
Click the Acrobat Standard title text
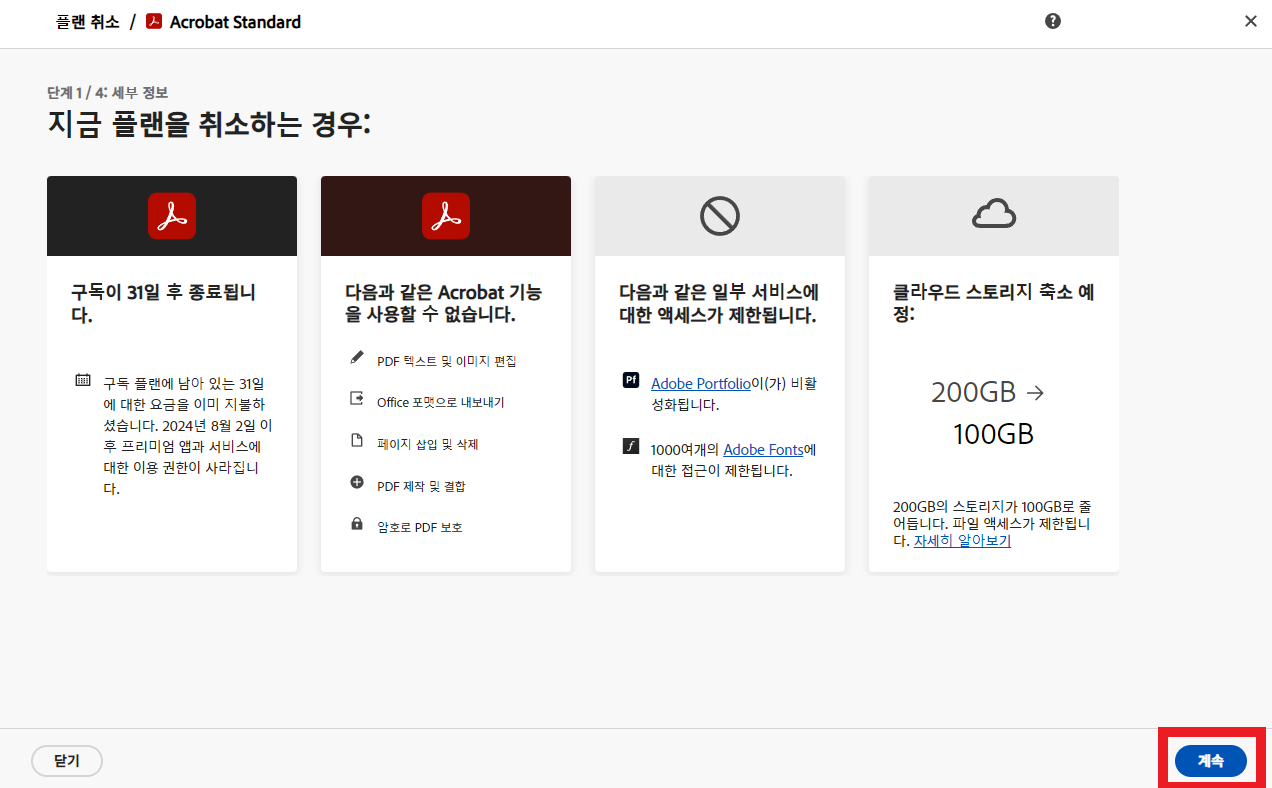235,22
